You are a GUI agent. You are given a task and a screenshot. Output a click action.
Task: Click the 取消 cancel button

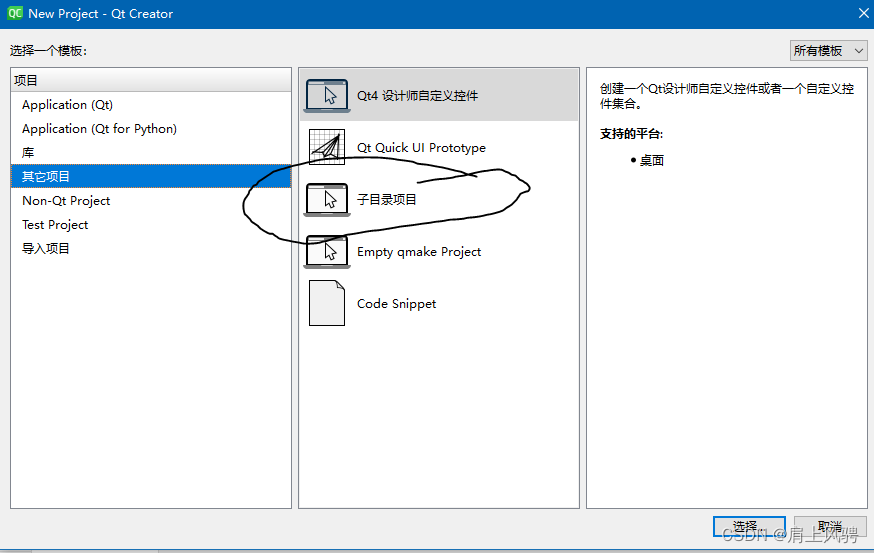[830, 526]
